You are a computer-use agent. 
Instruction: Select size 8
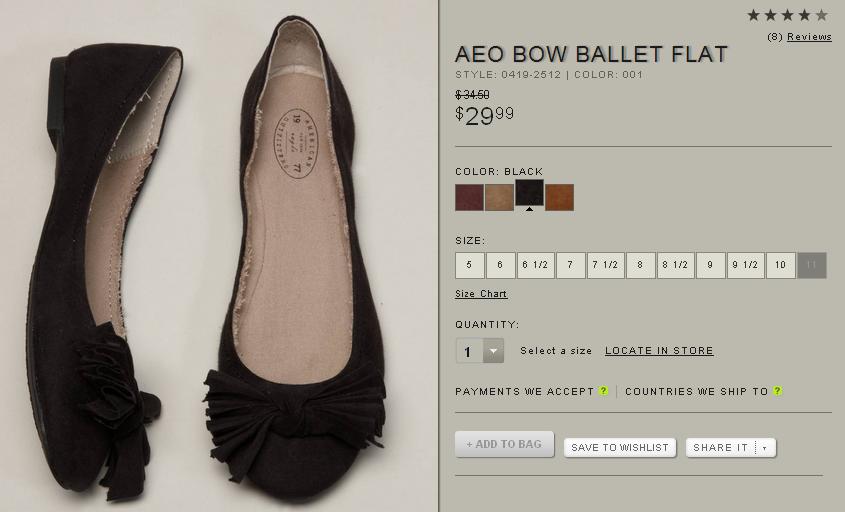(x=640, y=265)
